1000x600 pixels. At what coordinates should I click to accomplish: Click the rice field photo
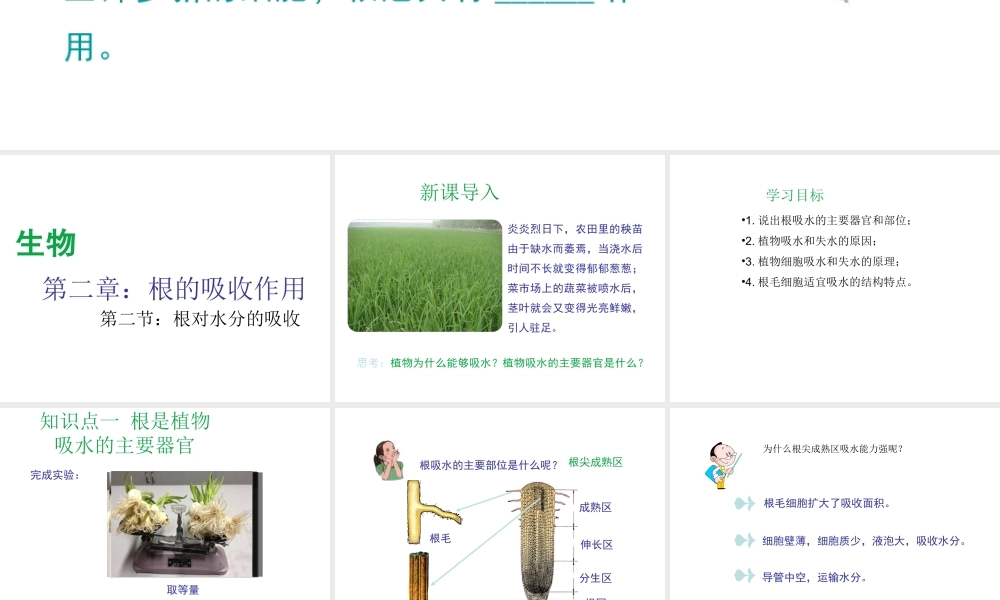[x=425, y=275]
